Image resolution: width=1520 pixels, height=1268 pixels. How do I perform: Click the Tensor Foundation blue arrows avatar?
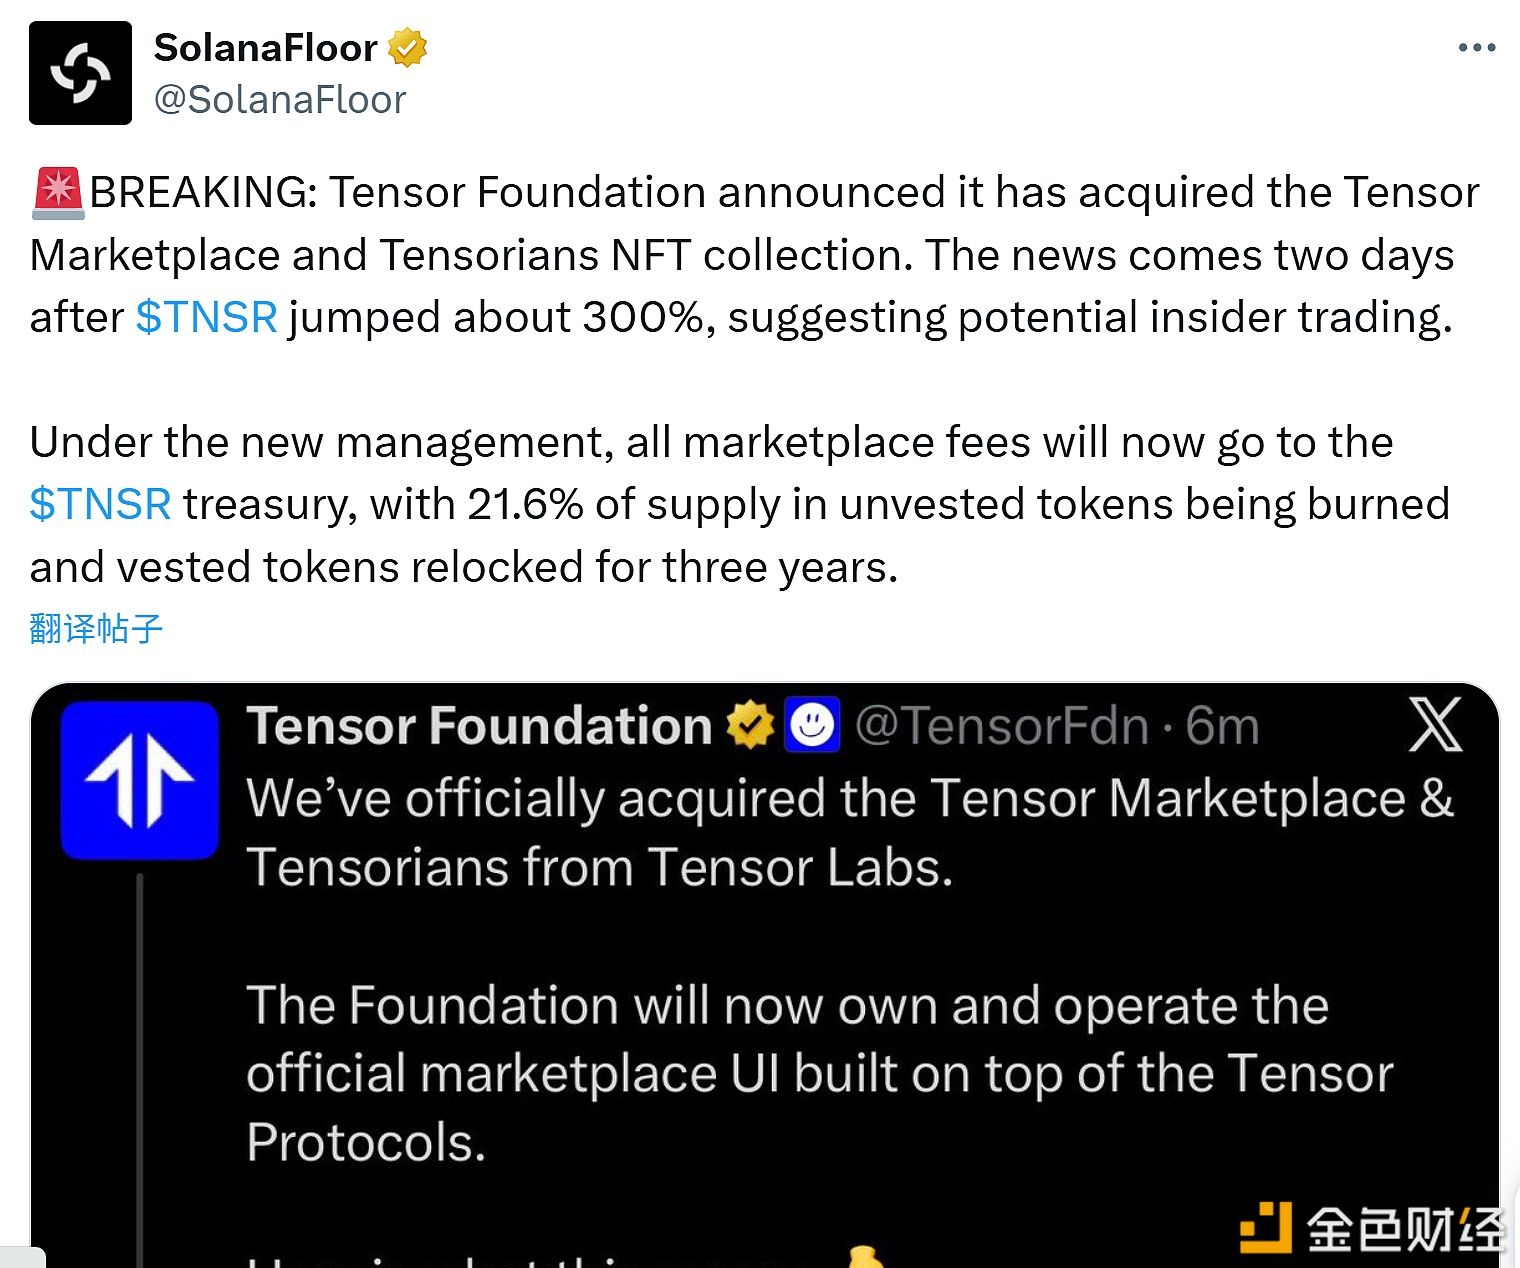[x=139, y=780]
